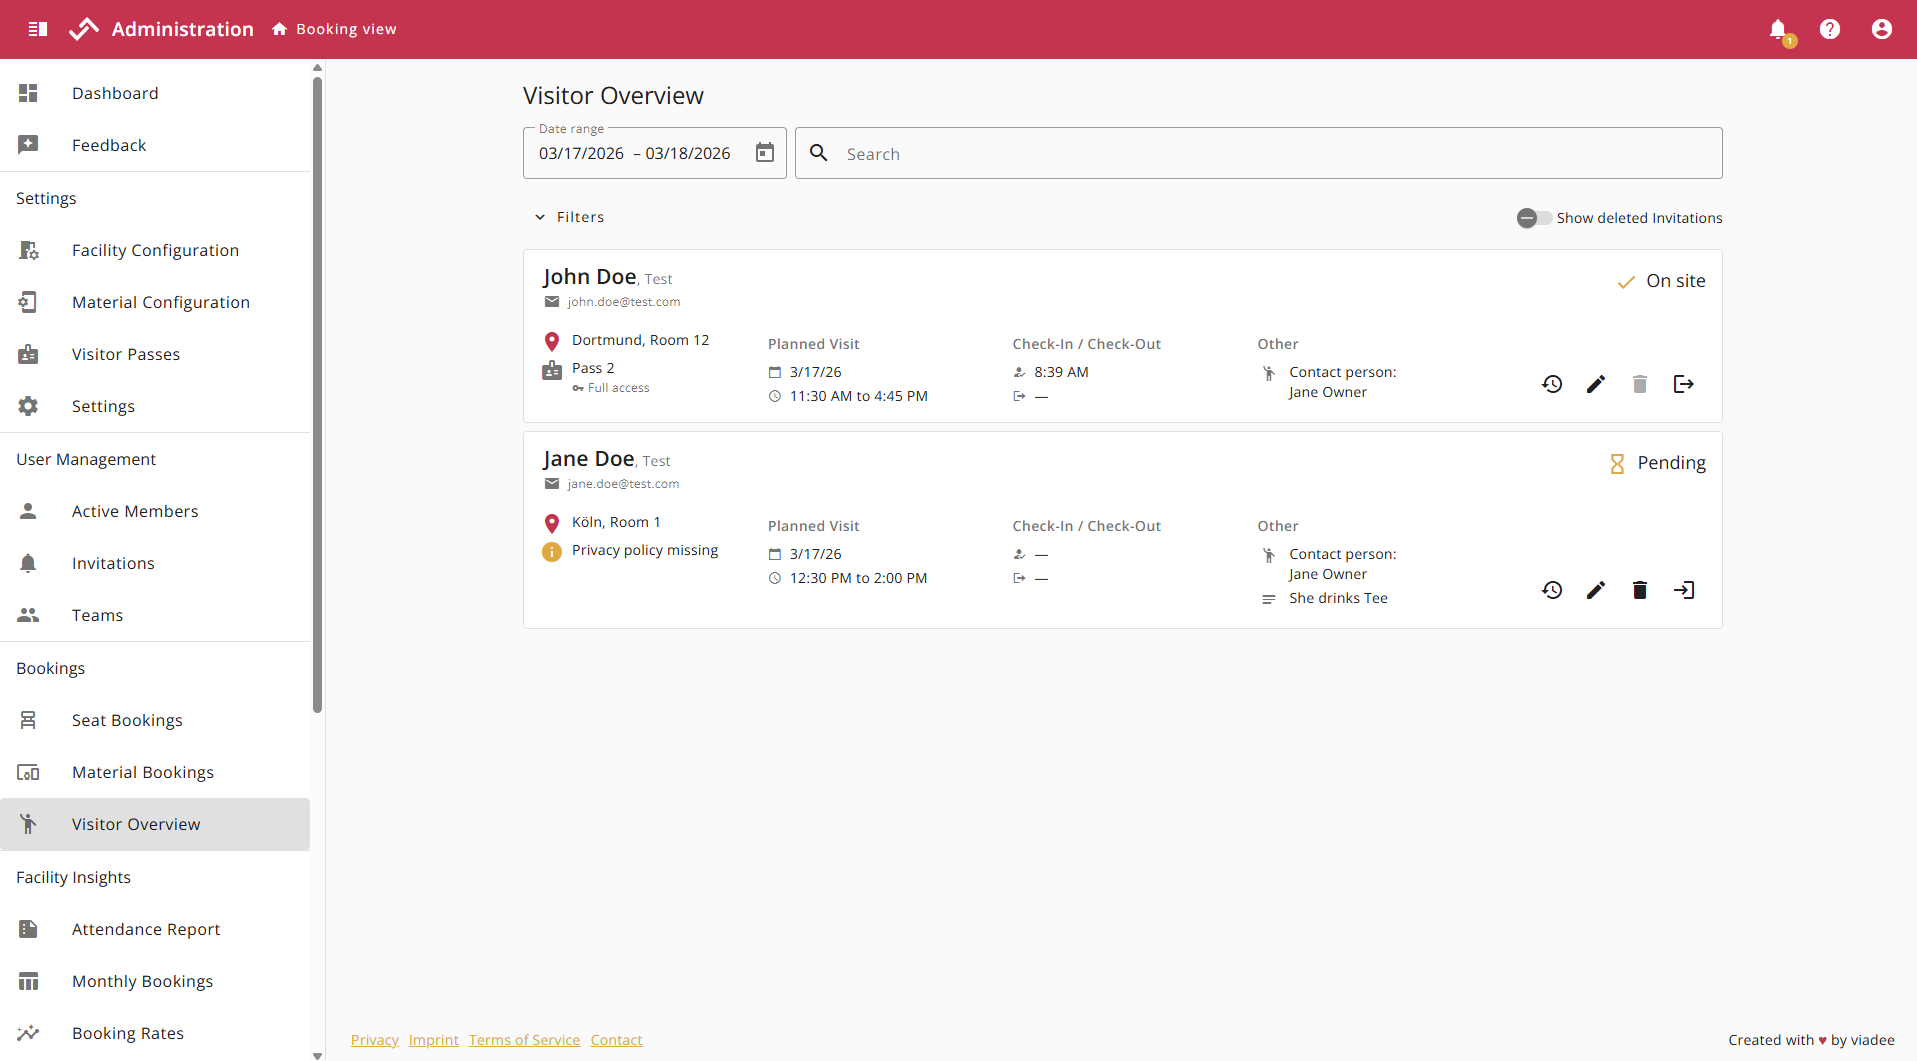Enable Show deleted Invitations
The width and height of the screenshot is (1917, 1061).
(1533, 217)
